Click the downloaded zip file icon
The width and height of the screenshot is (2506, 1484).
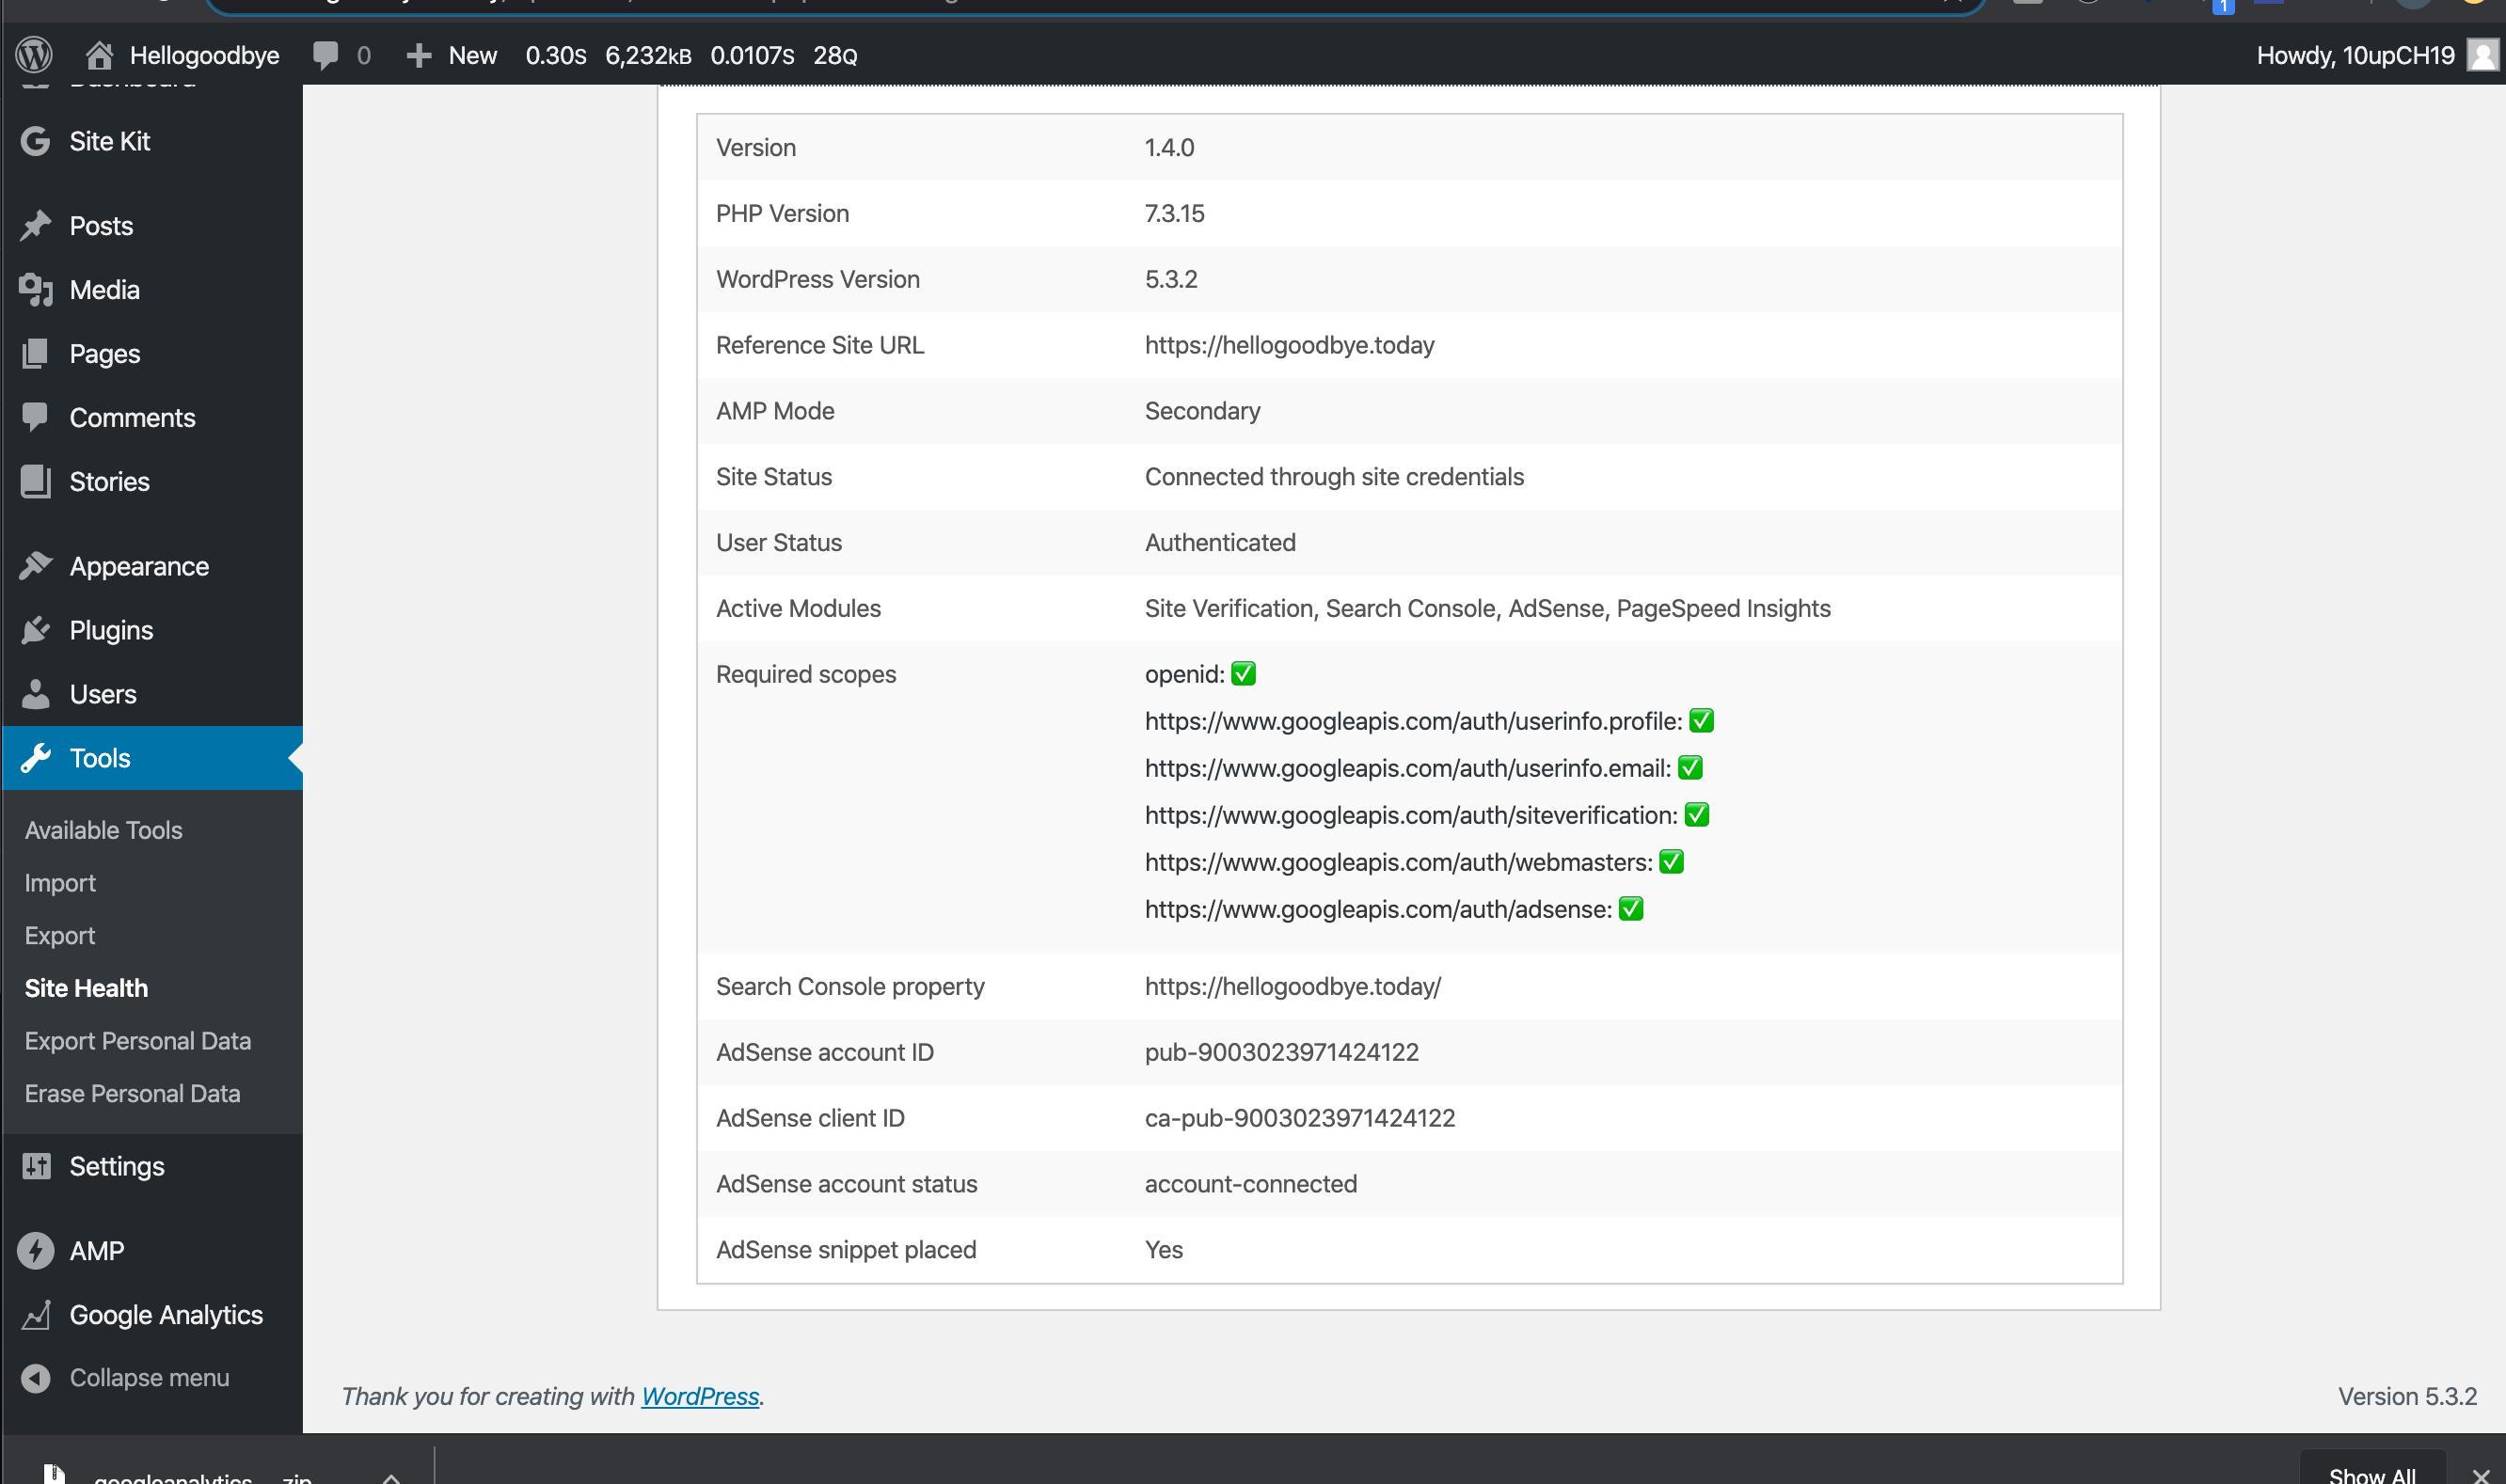(x=54, y=1474)
